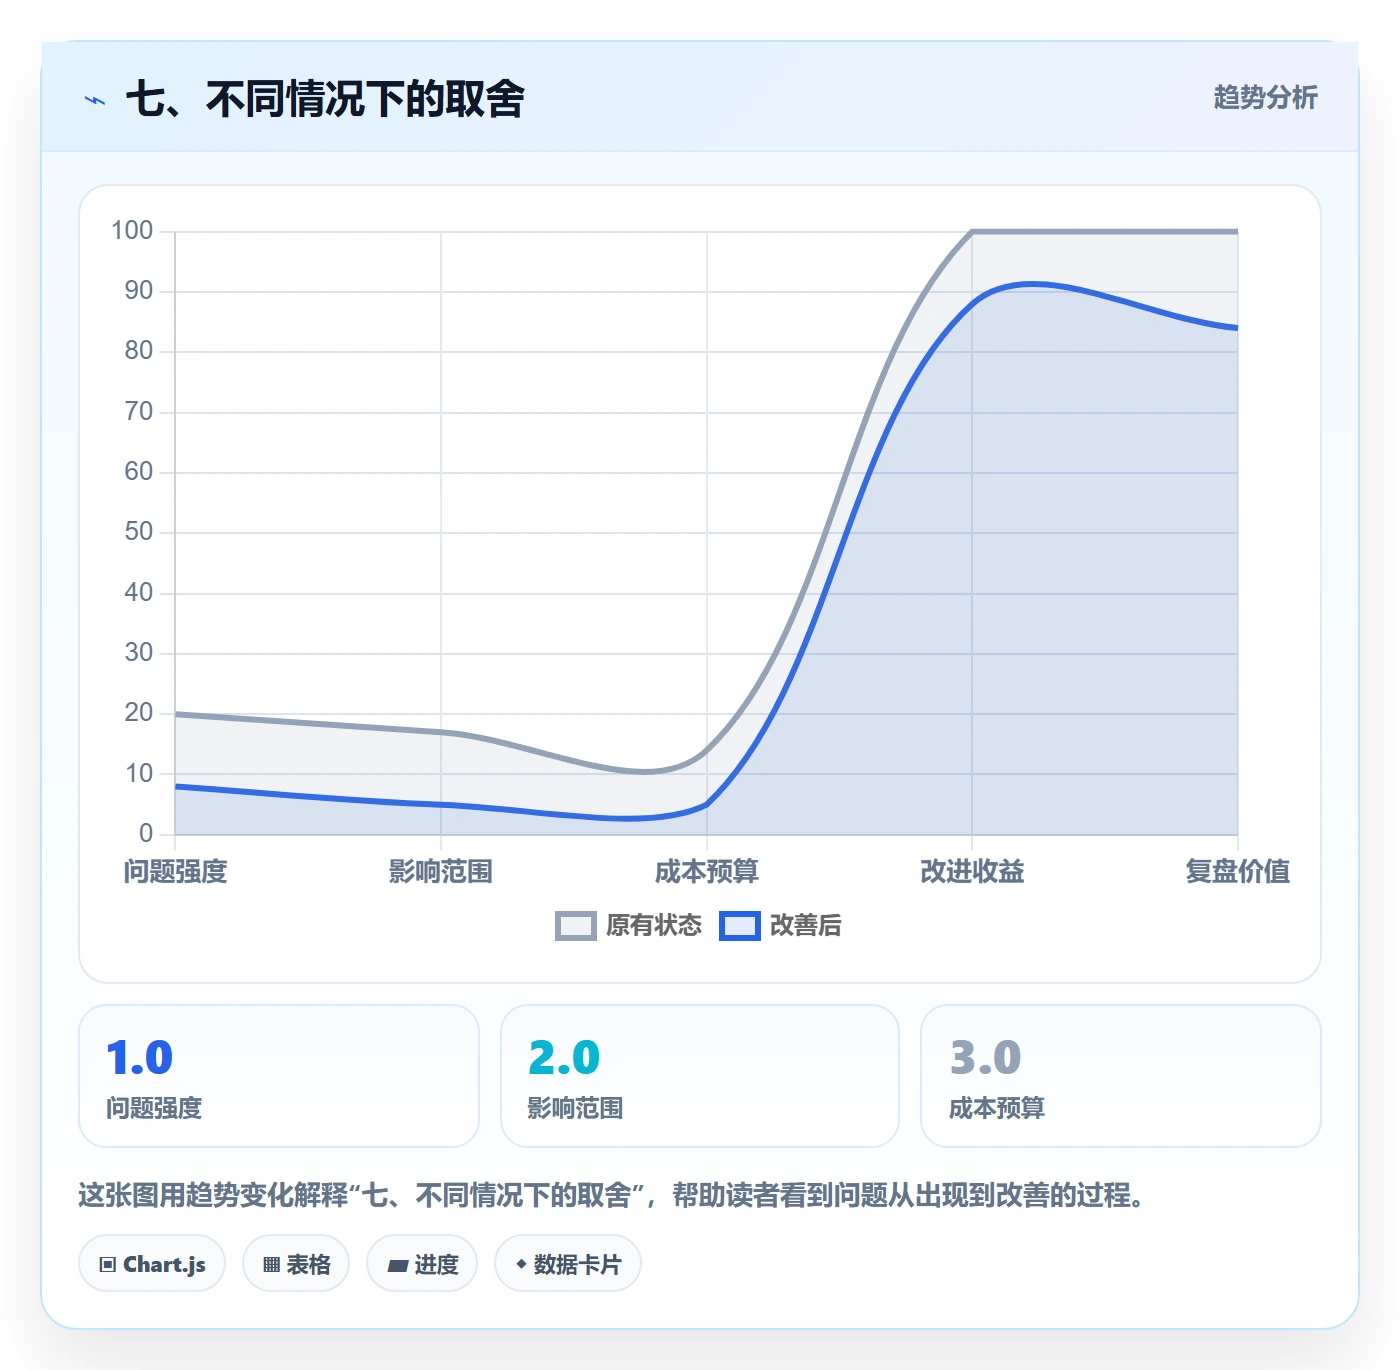
Task: Click the y-axis value 100
Action: tap(132, 231)
